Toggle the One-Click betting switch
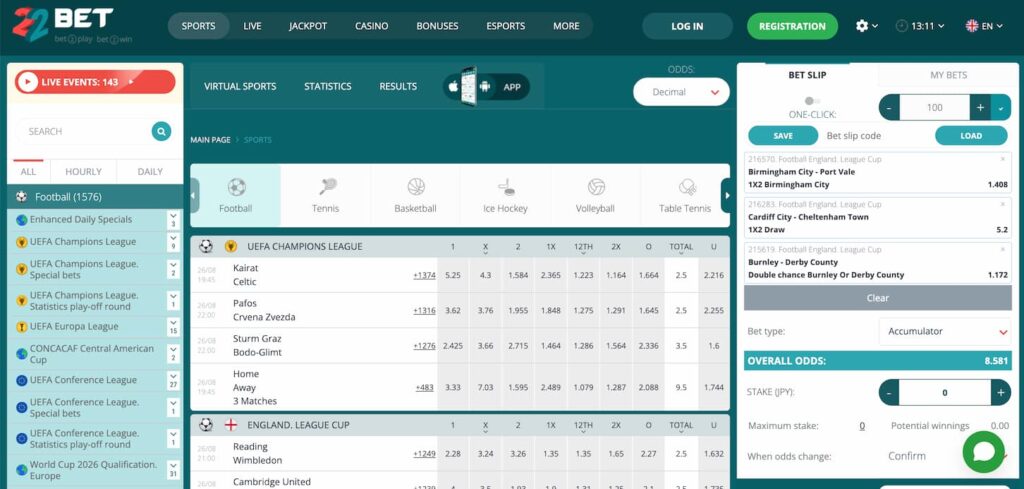This screenshot has width=1024, height=489. (812, 101)
